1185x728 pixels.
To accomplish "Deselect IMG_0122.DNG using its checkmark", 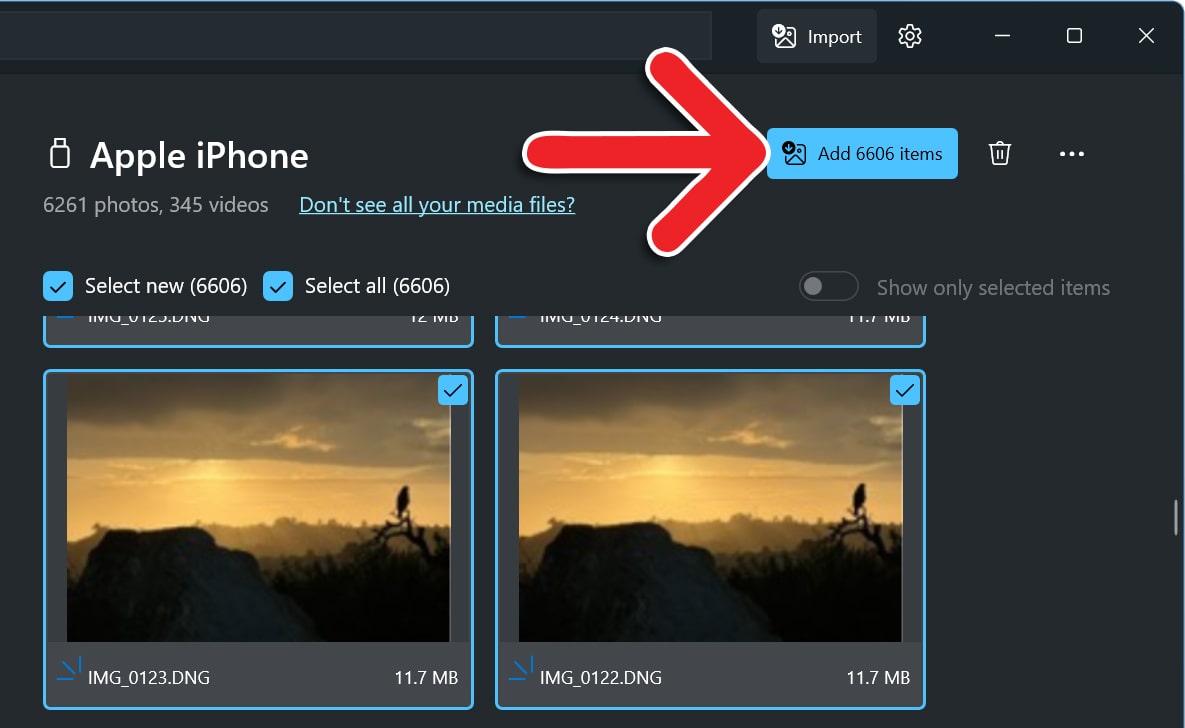I will coord(904,390).
